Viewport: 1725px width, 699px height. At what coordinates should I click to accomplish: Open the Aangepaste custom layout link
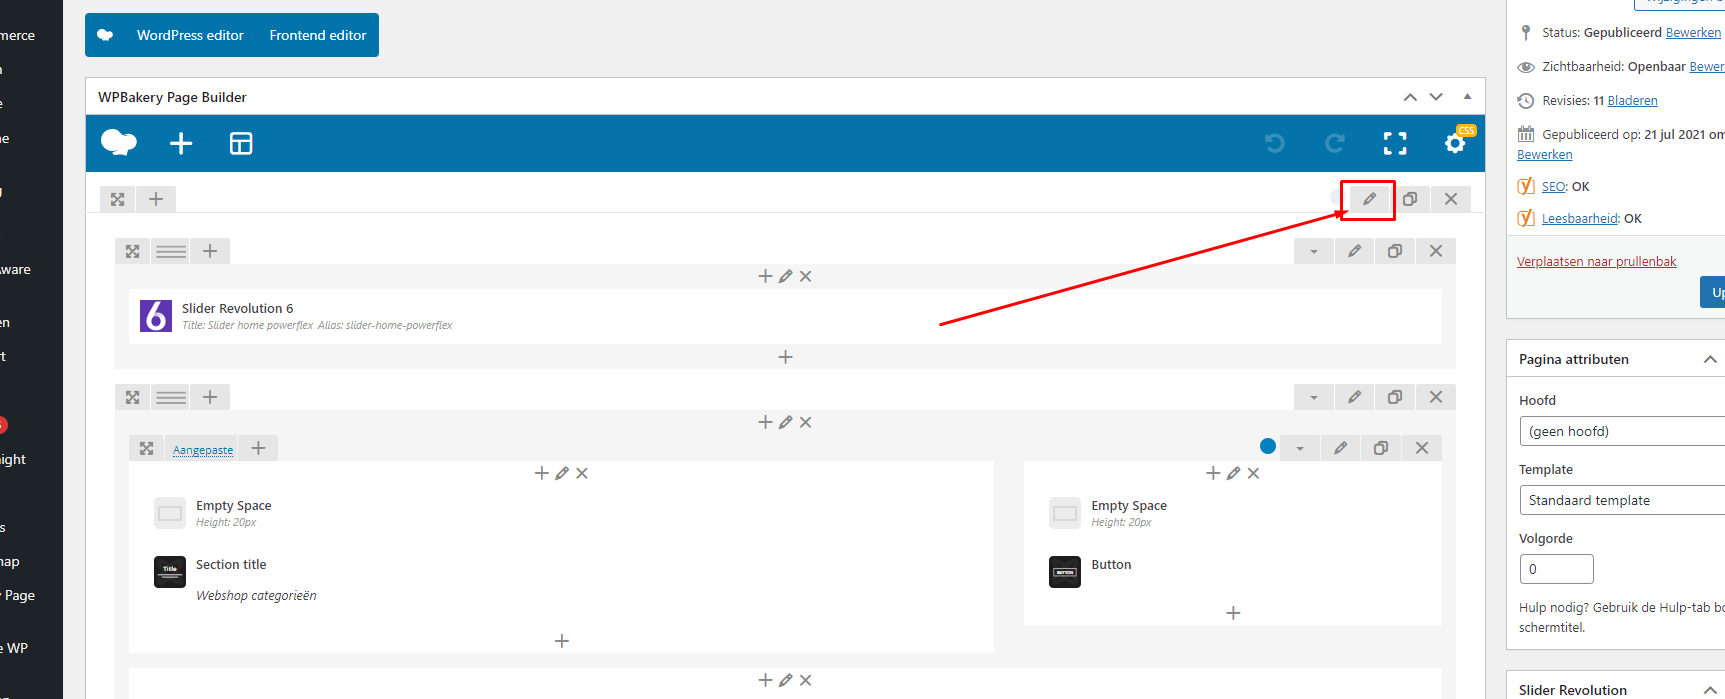pos(203,449)
